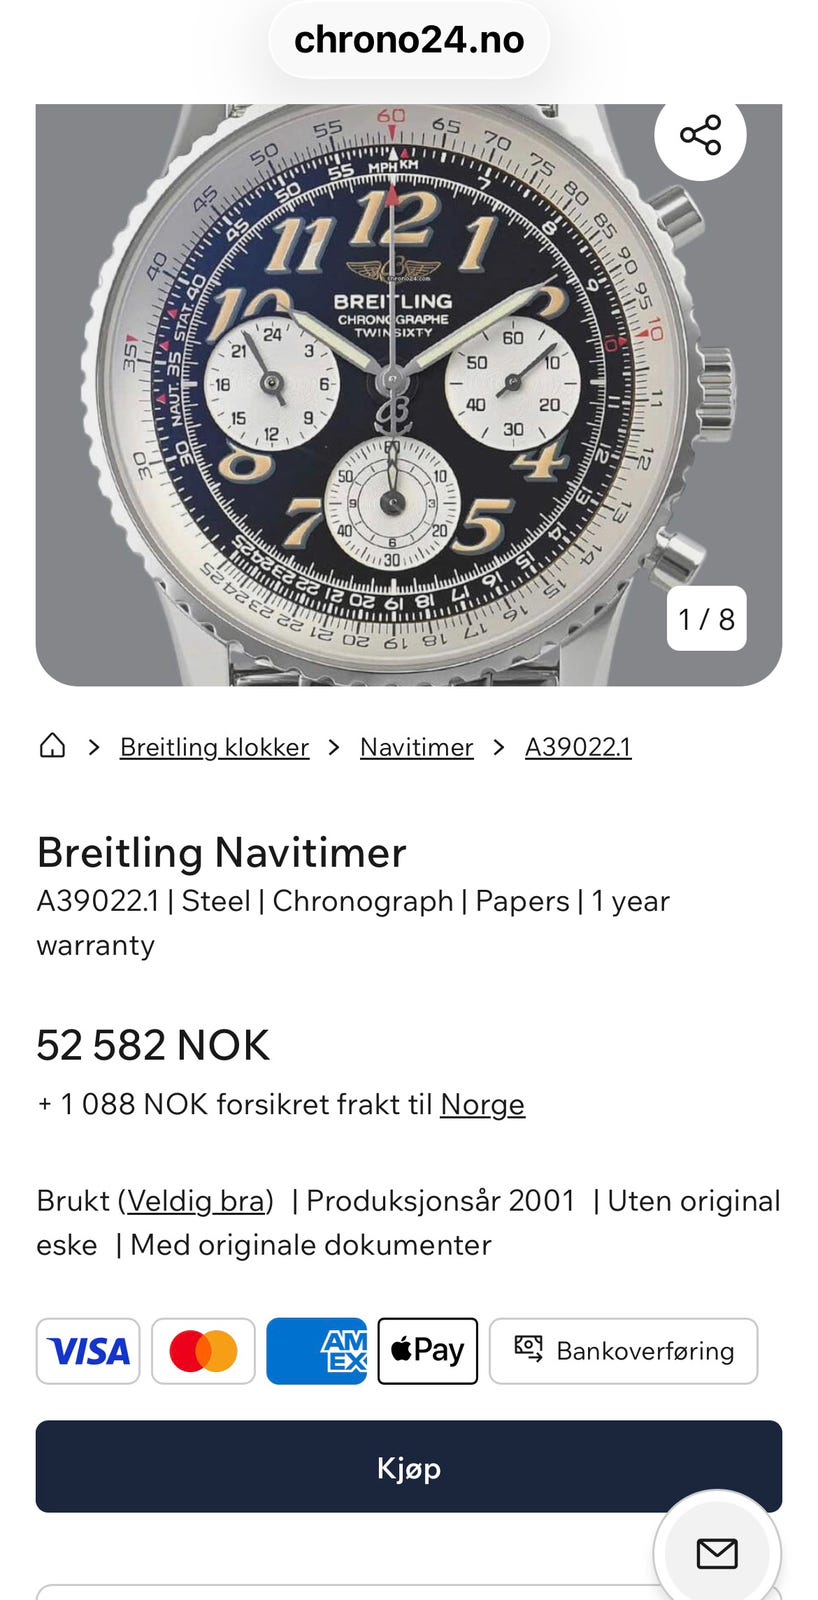Open the Navitimer breadcrumb link
Viewport: 818px width, 1600px height.
click(x=416, y=747)
